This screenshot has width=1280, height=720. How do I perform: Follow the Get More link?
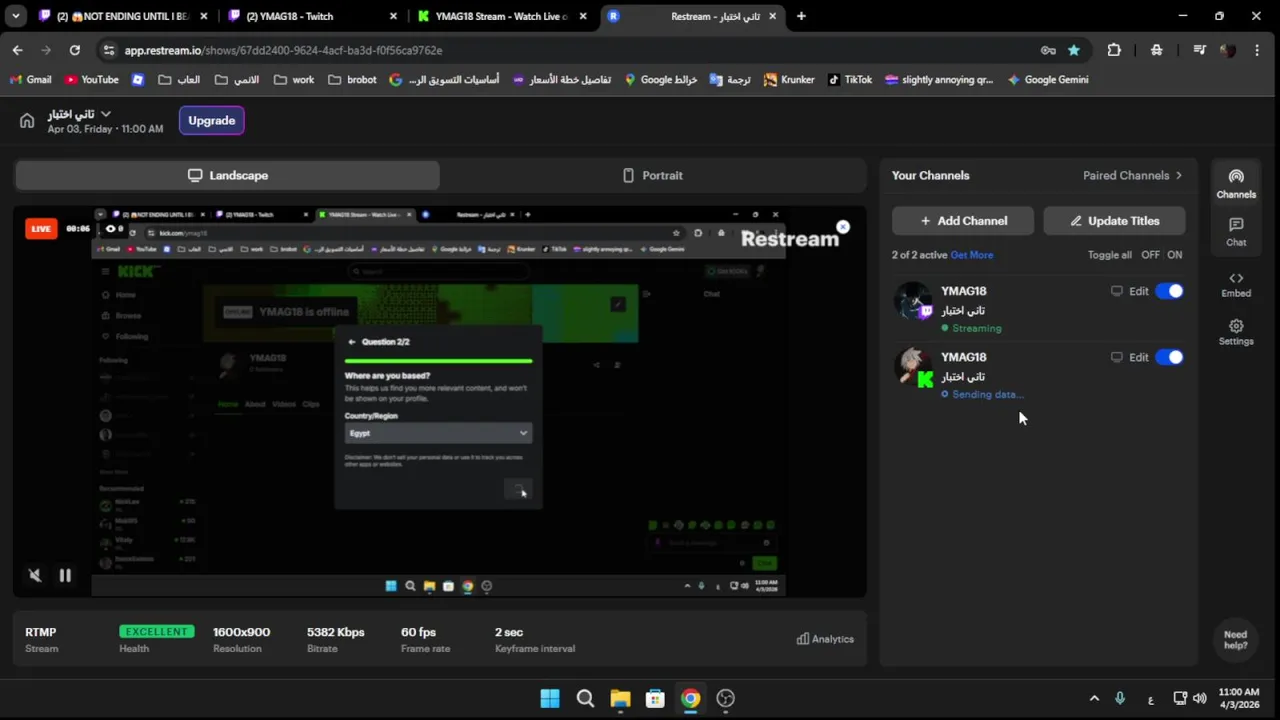972,255
